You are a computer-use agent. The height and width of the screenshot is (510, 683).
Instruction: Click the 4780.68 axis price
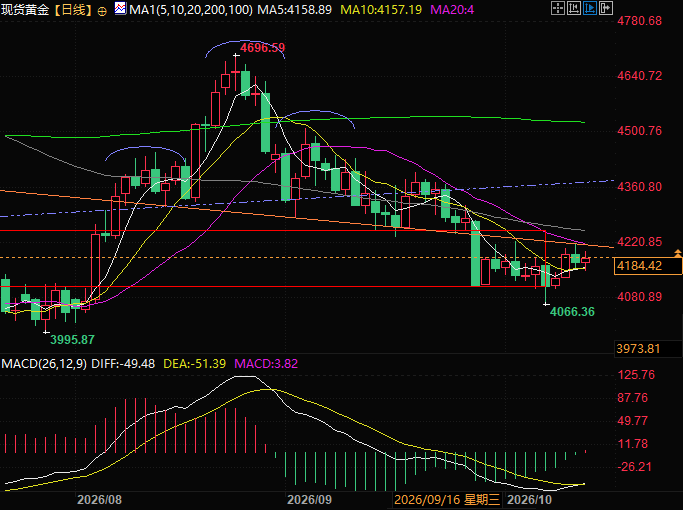pos(639,20)
